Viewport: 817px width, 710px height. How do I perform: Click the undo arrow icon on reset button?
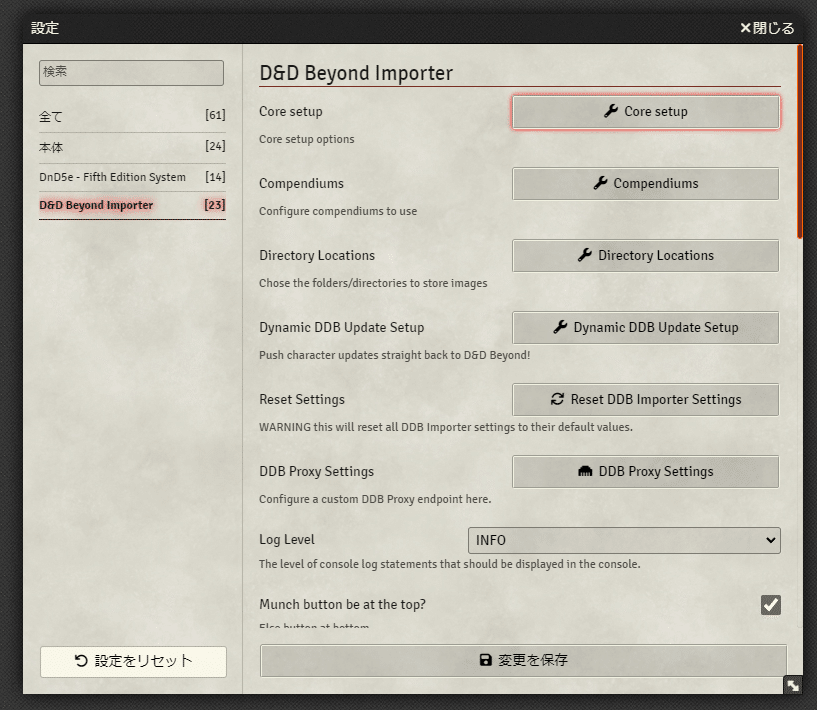point(81,661)
